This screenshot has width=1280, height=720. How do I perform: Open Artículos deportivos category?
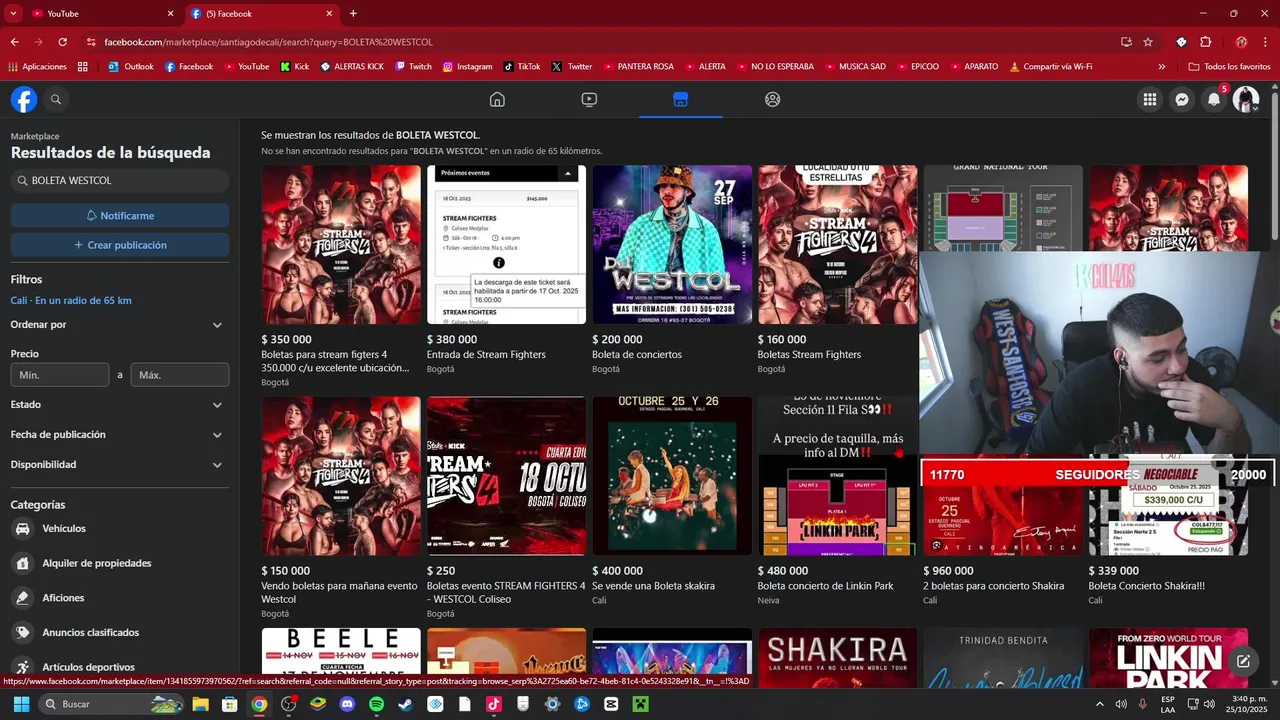(x=88, y=667)
